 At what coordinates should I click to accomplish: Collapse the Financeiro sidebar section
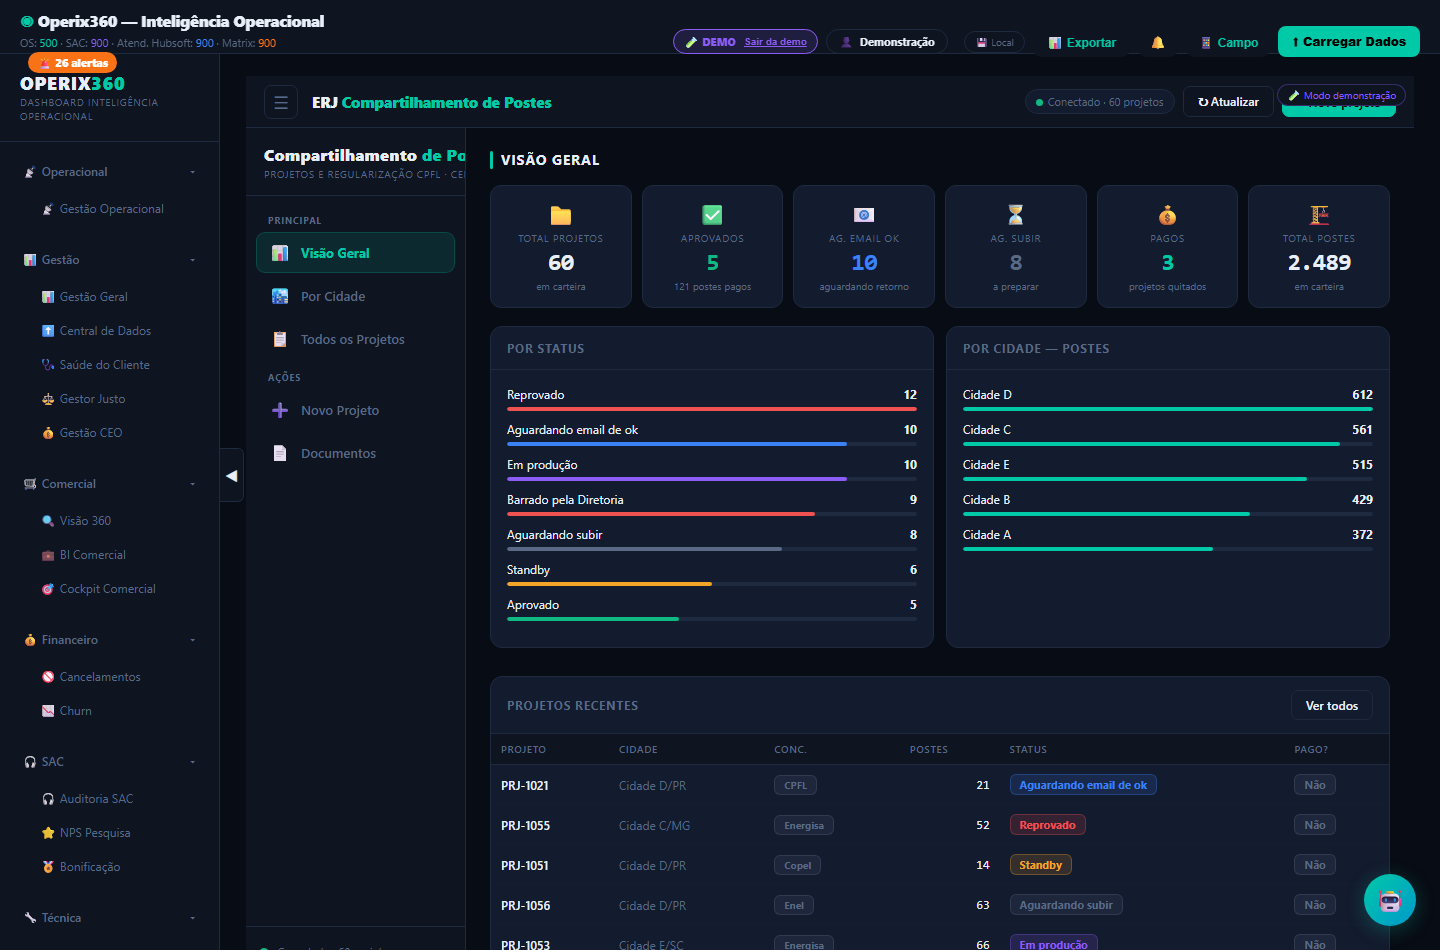[x=110, y=640]
